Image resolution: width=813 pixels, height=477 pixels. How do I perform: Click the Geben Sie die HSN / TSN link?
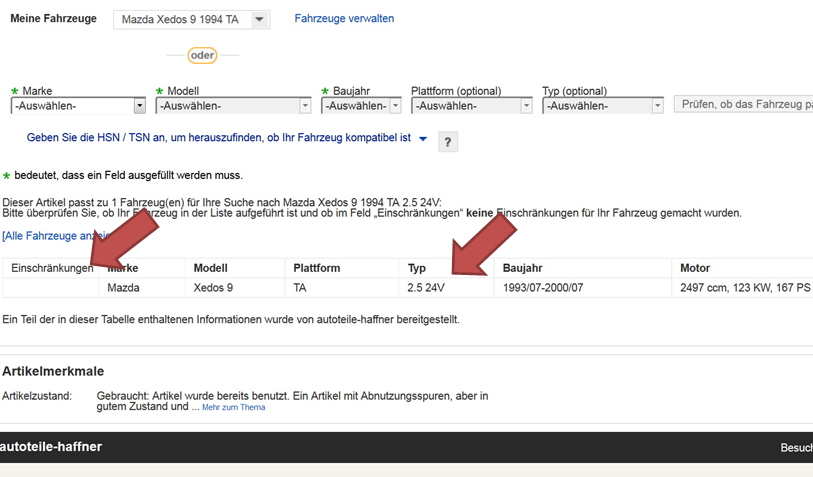click(x=219, y=139)
